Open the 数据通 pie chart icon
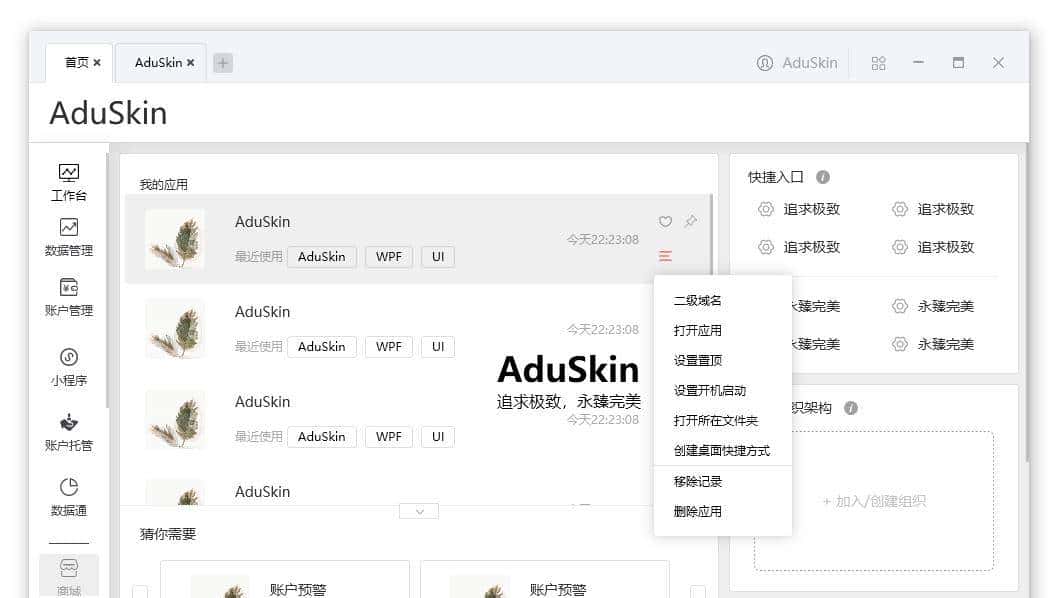Image resolution: width=1057 pixels, height=598 pixels. click(68, 488)
